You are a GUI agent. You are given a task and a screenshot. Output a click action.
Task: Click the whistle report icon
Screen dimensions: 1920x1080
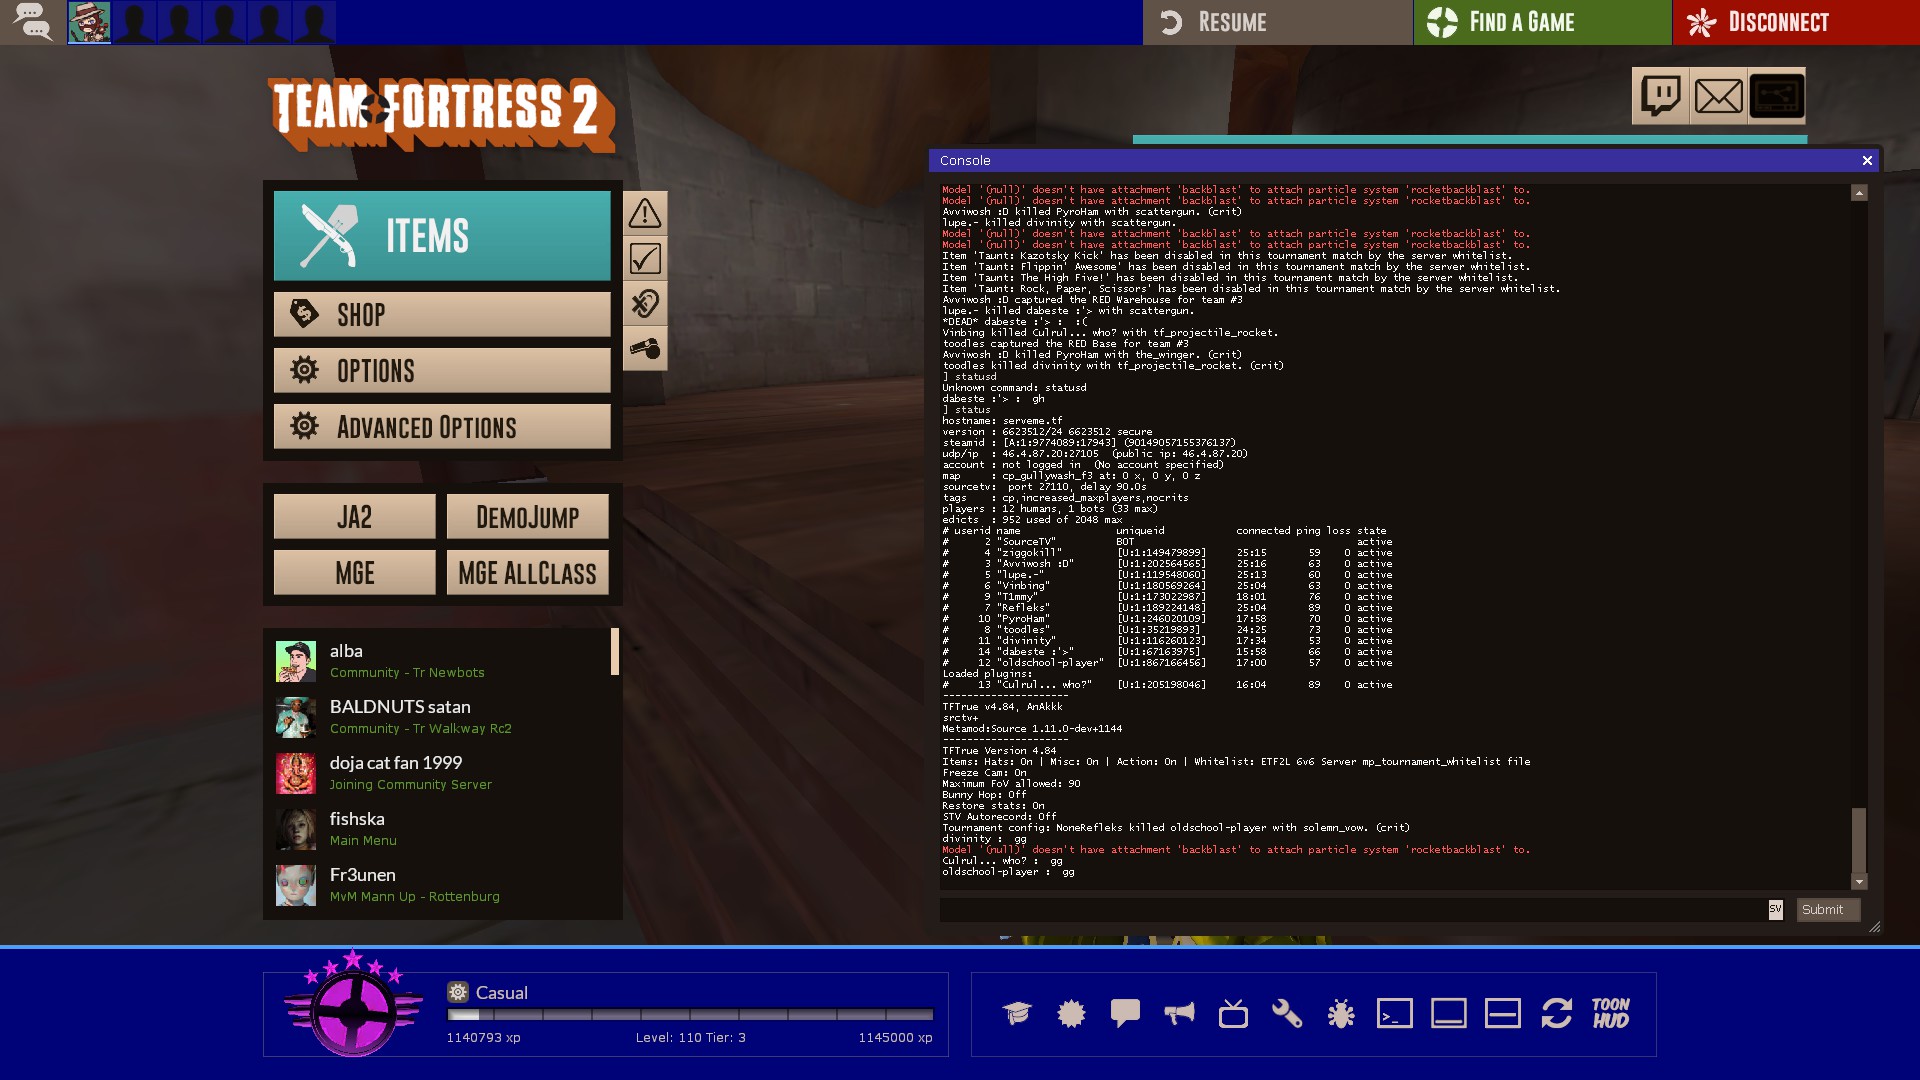[x=645, y=348]
